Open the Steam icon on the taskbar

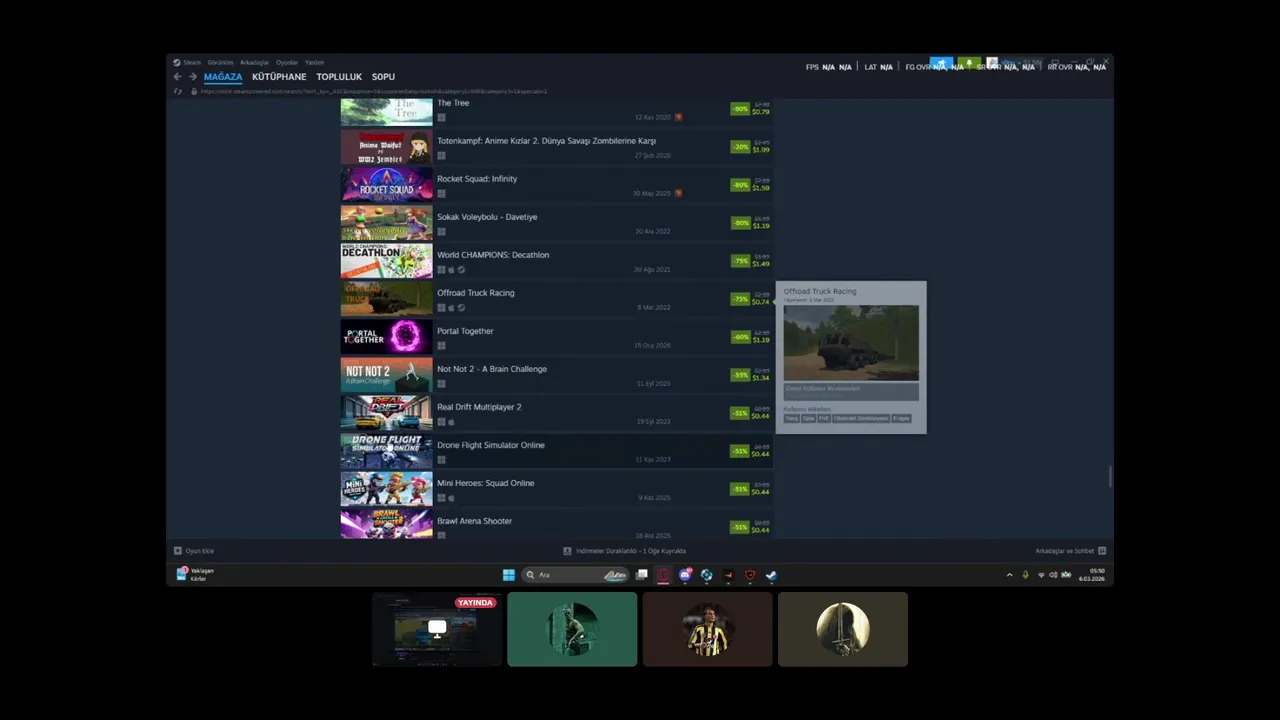(771, 575)
